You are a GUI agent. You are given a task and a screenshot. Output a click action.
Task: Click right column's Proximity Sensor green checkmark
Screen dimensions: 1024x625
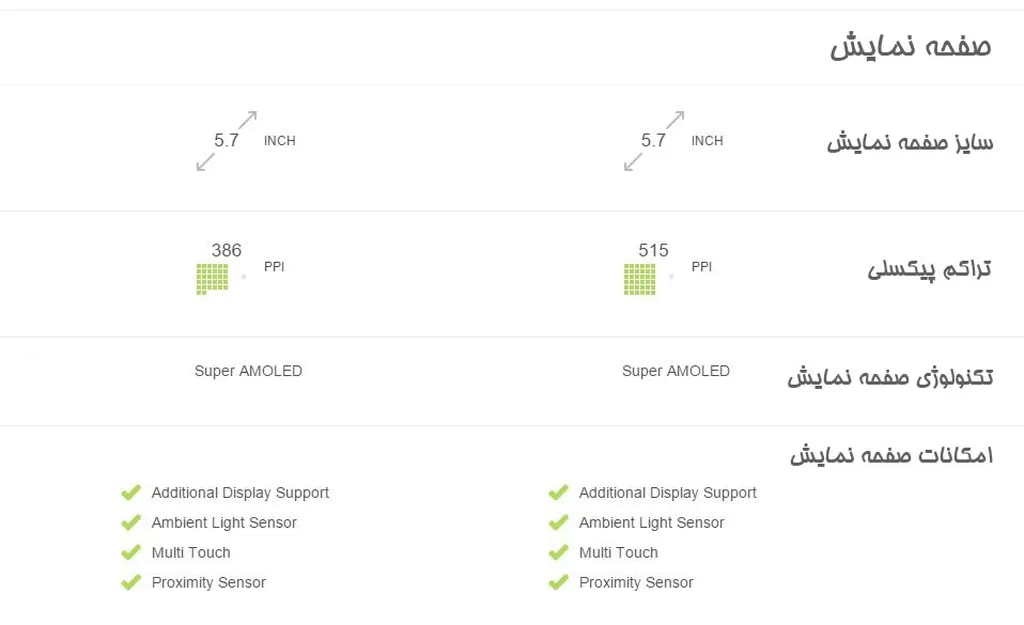tap(558, 583)
